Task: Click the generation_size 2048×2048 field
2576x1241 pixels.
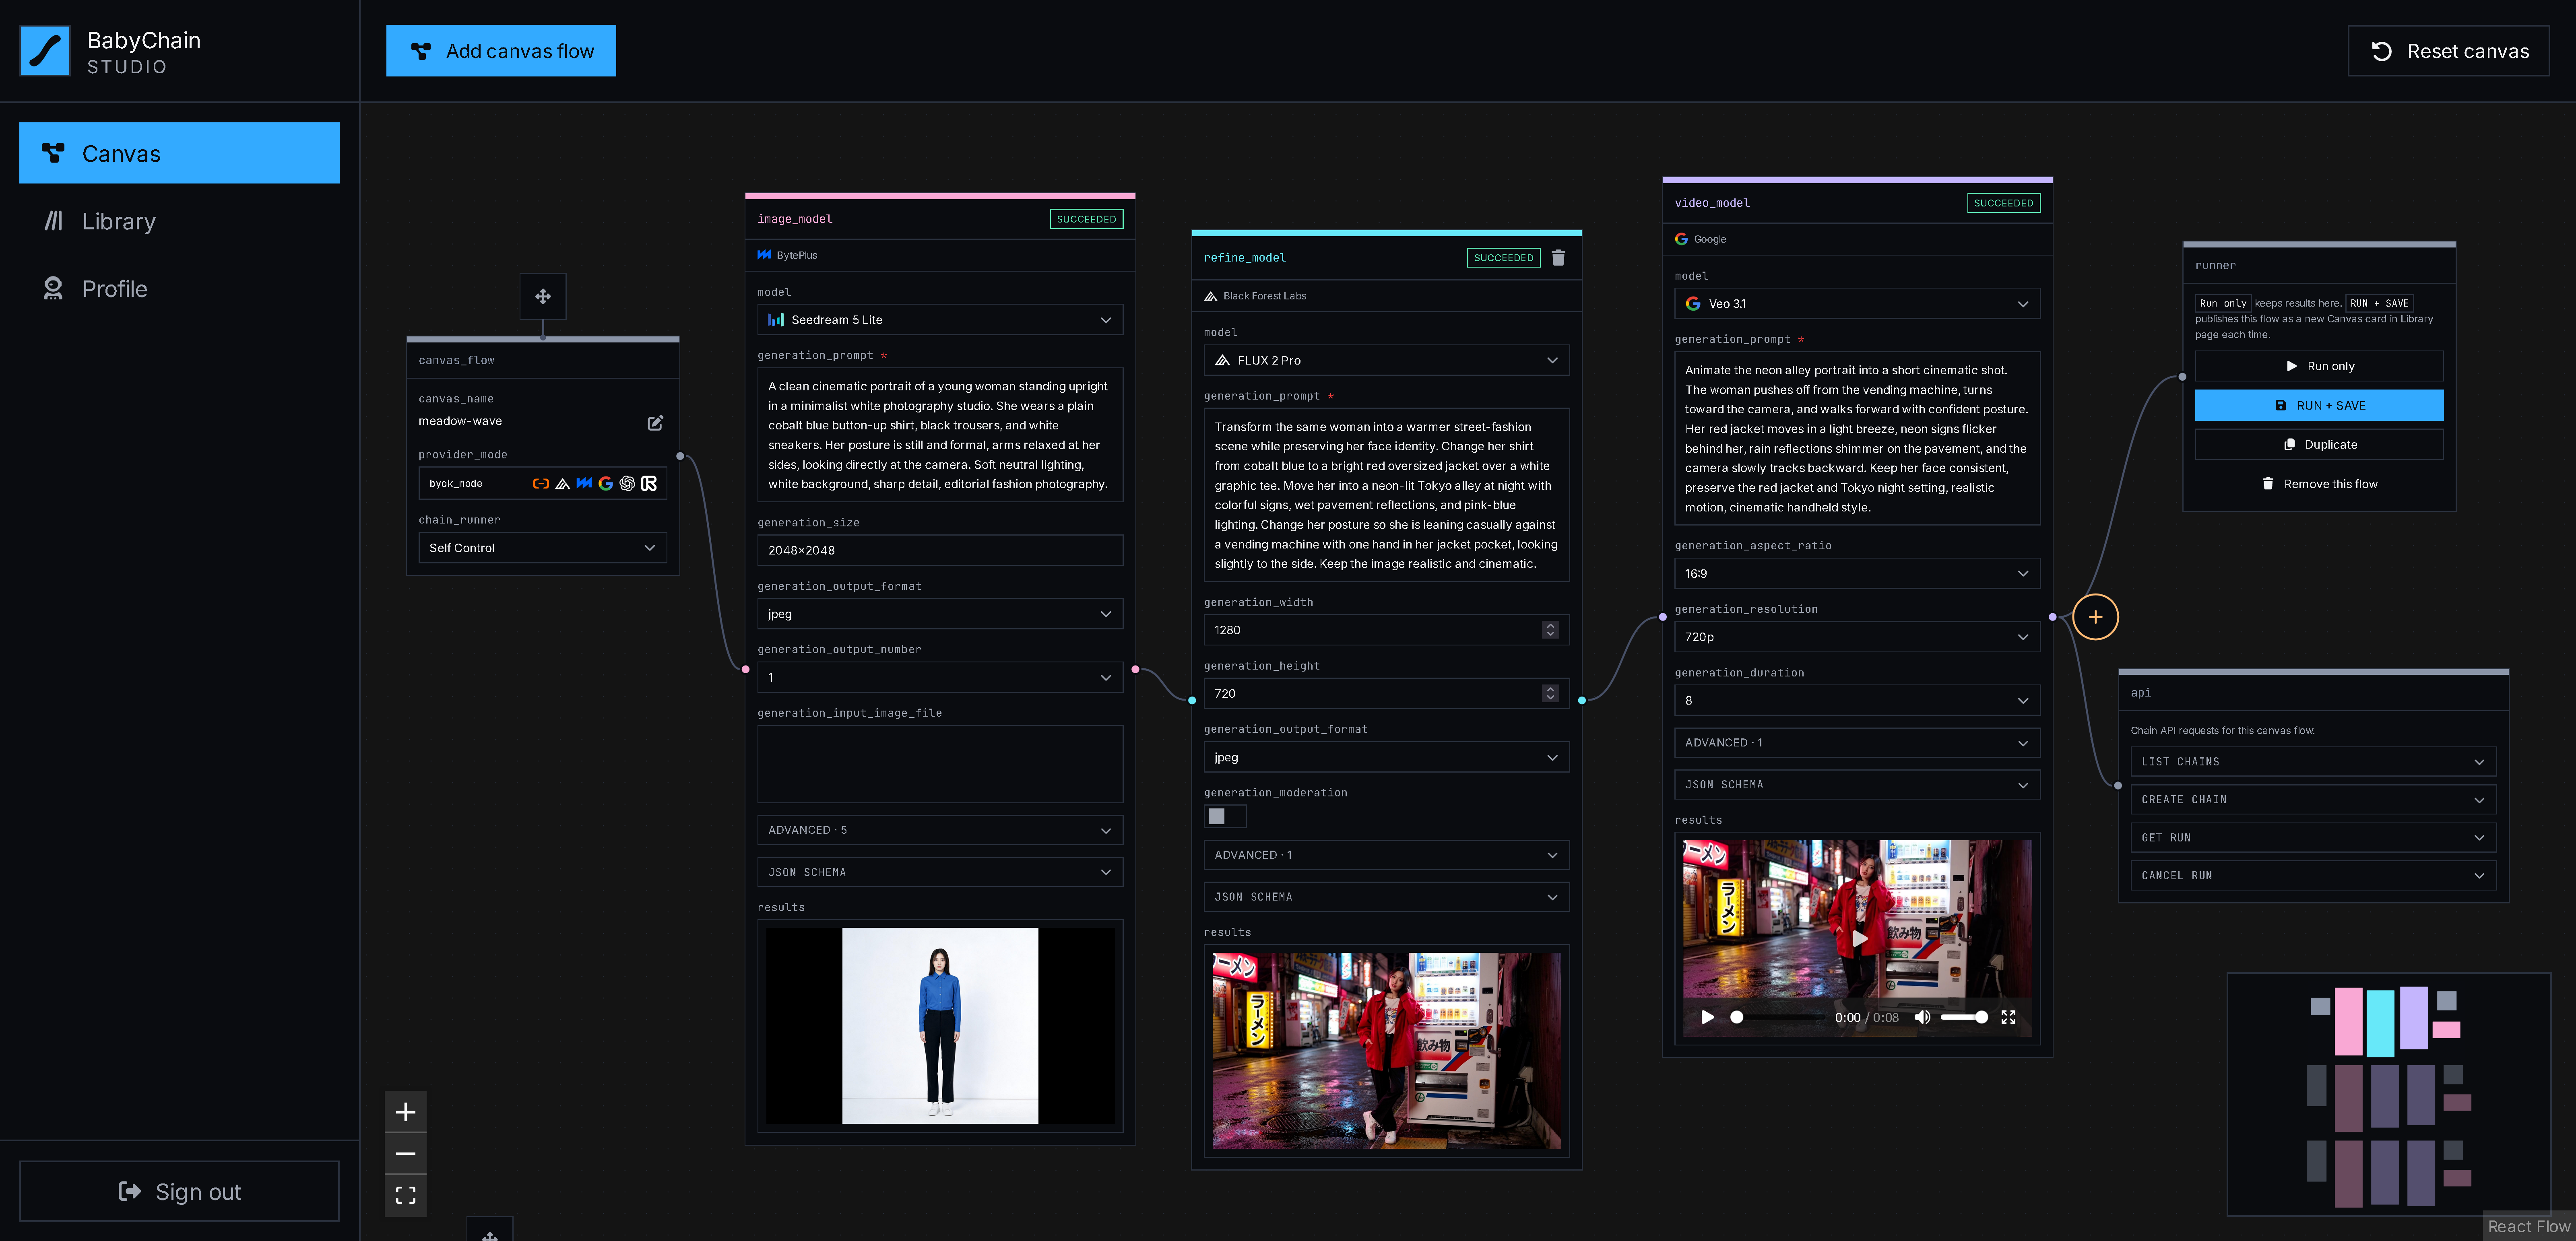Action: pos(940,551)
